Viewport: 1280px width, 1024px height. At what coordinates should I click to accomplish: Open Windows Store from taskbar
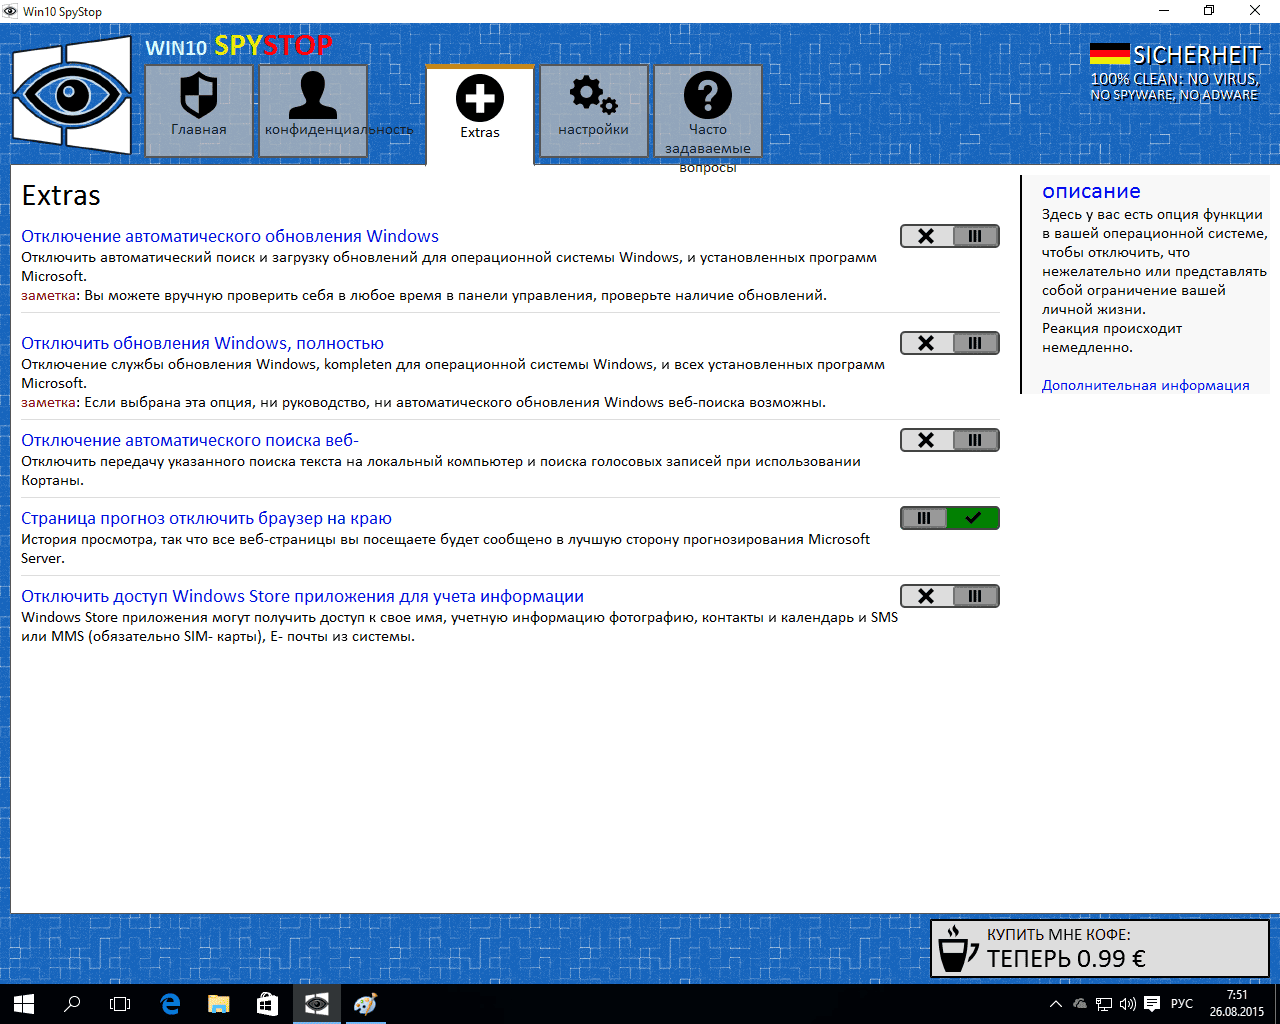pos(267,1004)
